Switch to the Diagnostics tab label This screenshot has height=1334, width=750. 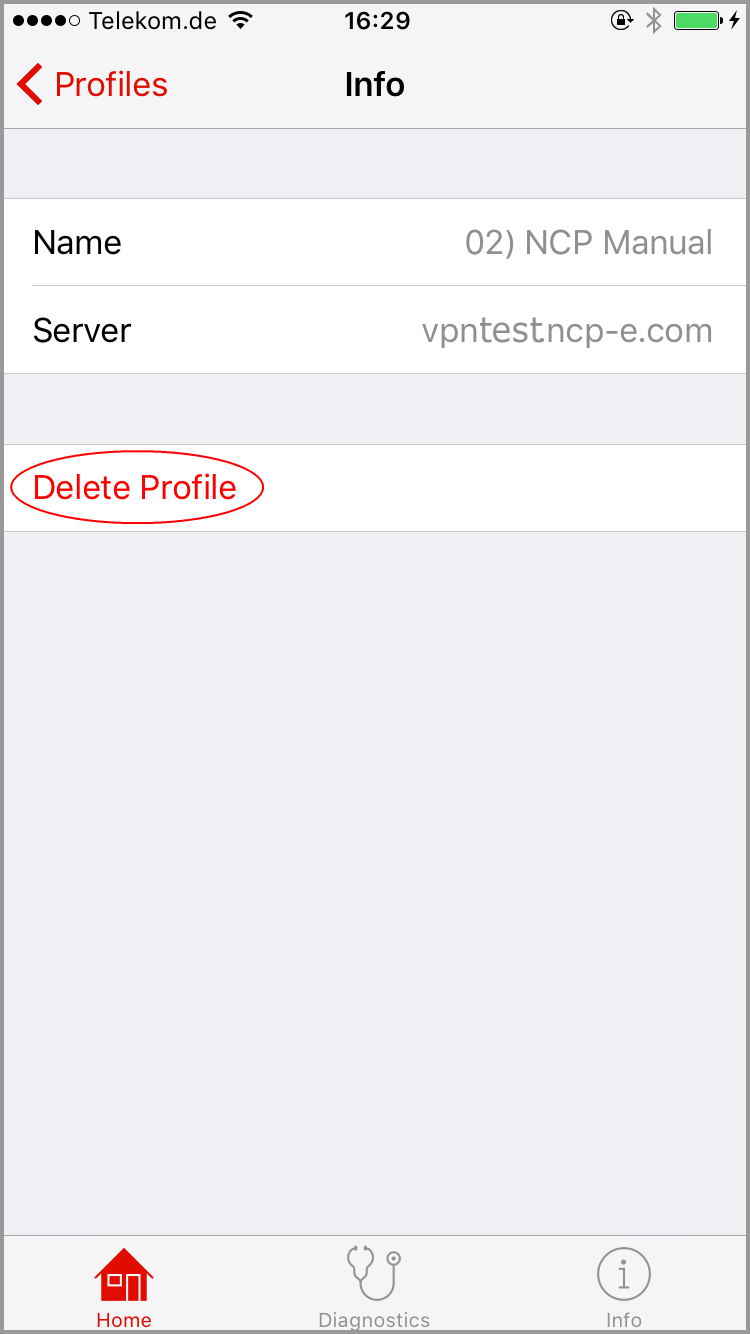[x=374, y=1320]
